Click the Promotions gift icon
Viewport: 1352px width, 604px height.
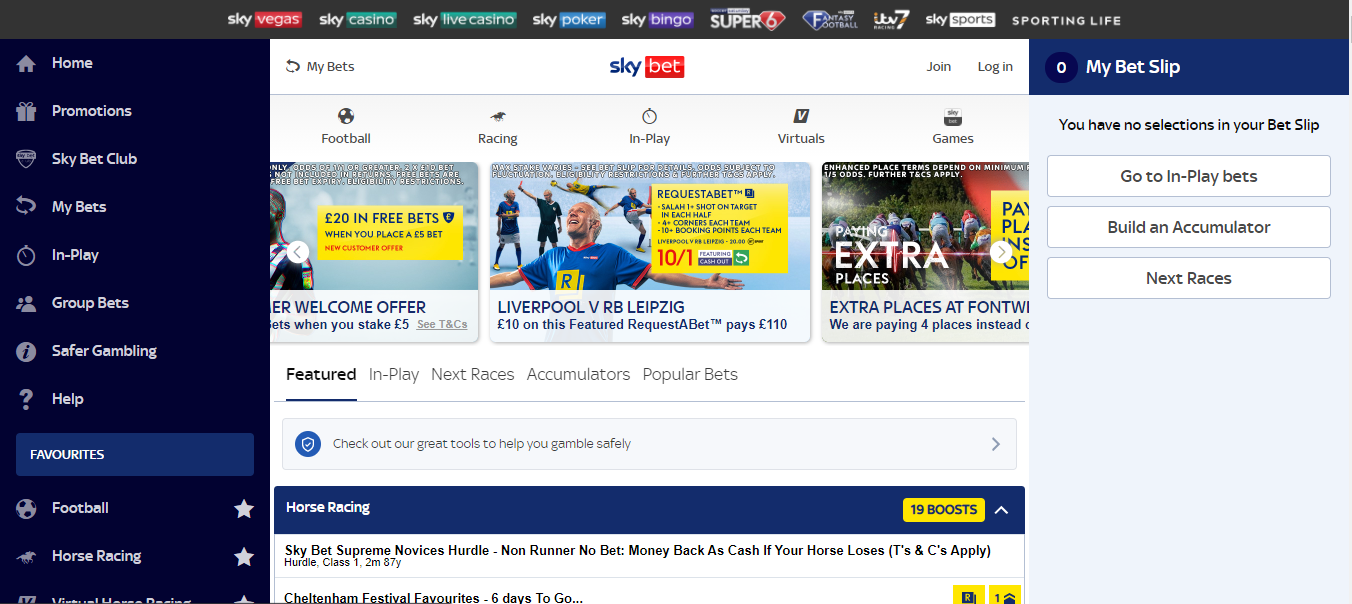coord(27,111)
